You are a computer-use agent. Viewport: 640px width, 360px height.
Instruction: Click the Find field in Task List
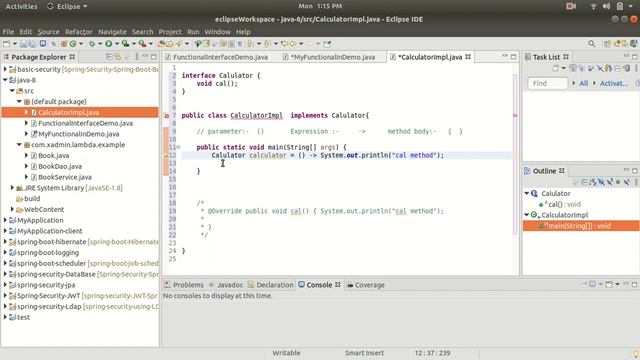[547, 83]
